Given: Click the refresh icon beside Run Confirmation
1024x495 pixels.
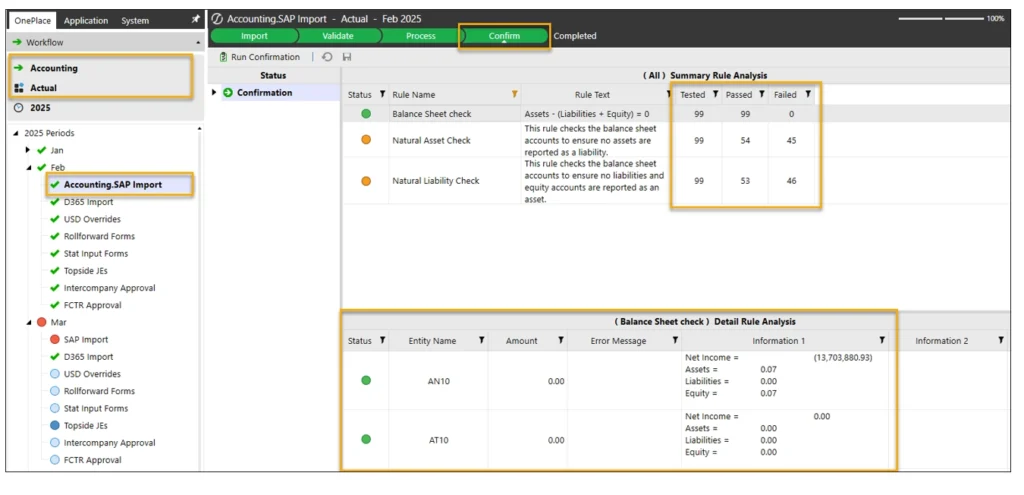Looking at the screenshot, I should pos(327,58).
